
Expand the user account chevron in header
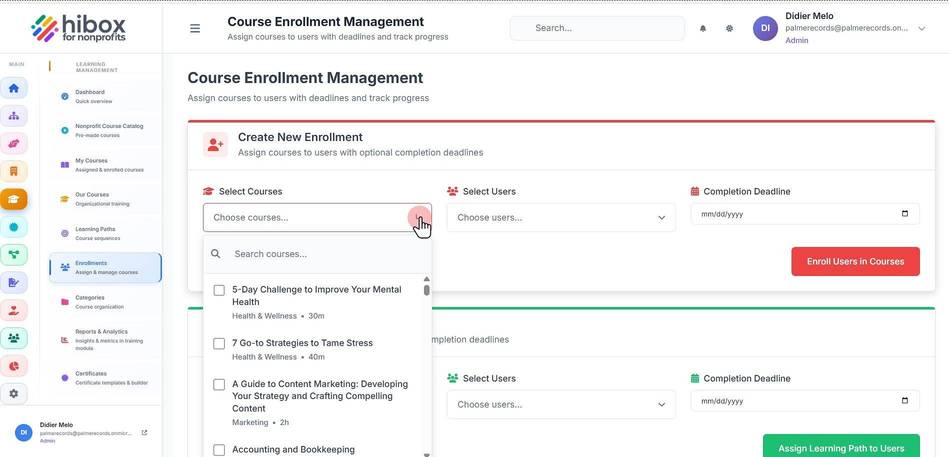(x=921, y=28)
